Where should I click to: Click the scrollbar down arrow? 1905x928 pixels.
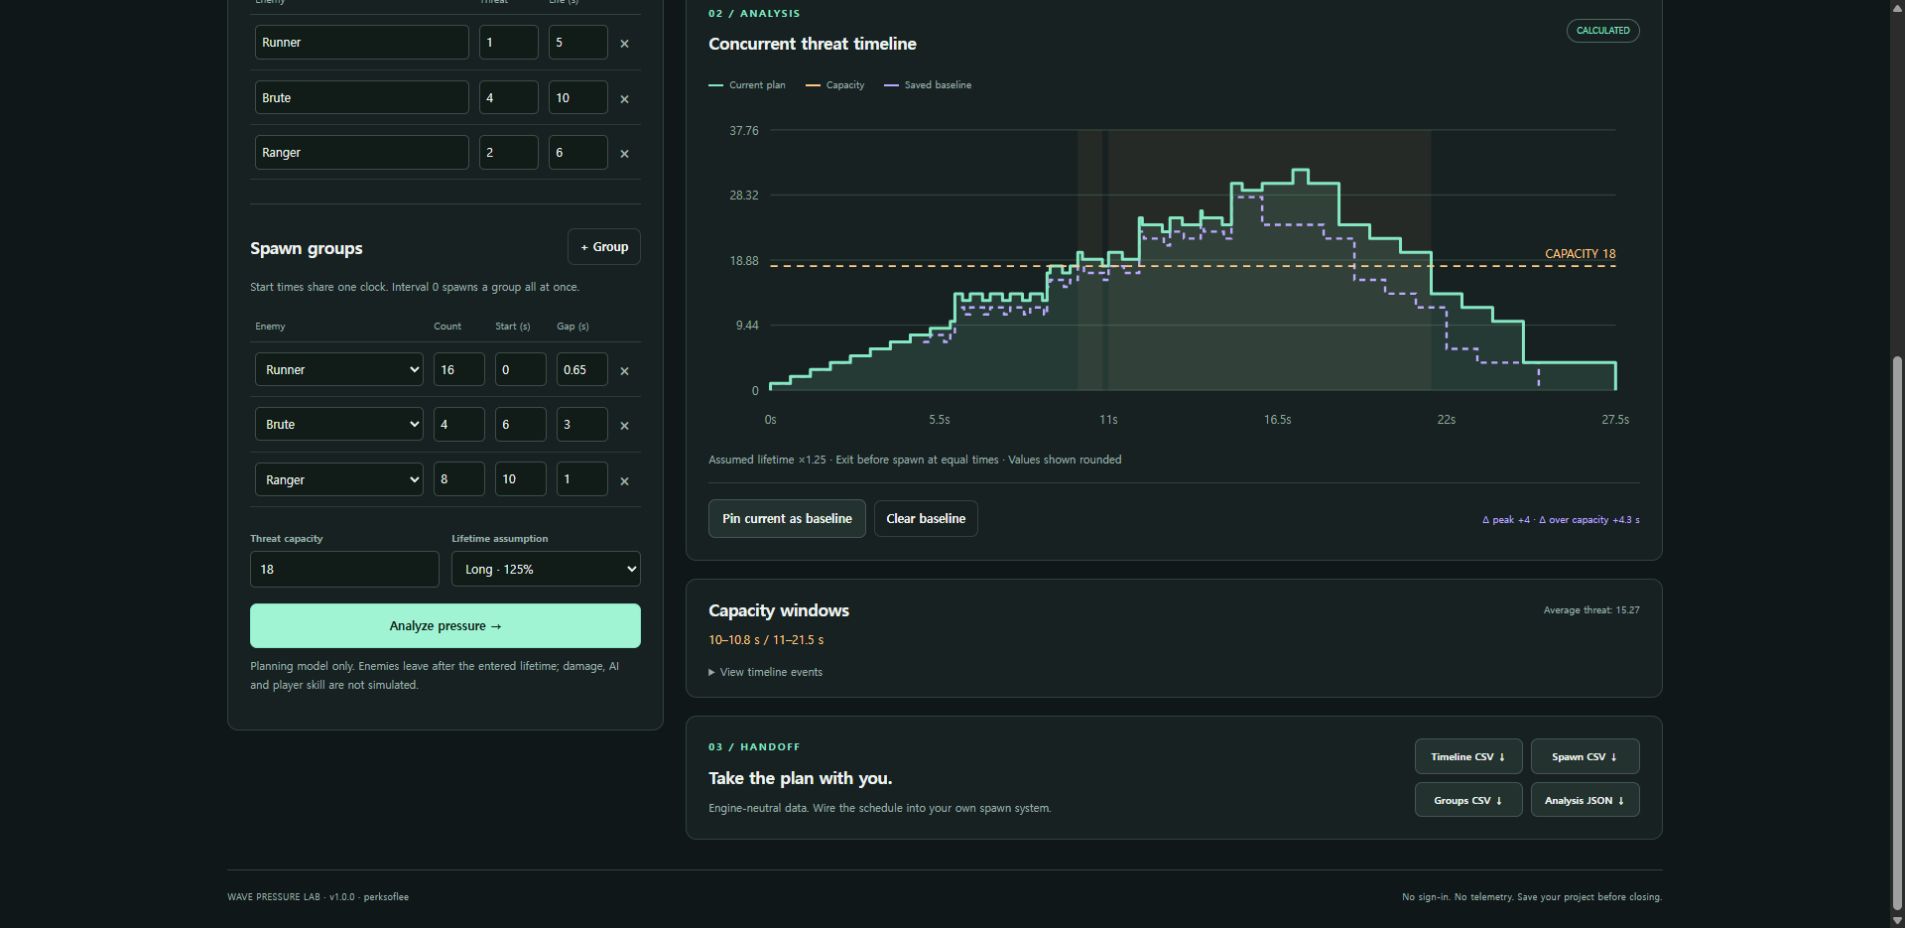coord(1897,920)
